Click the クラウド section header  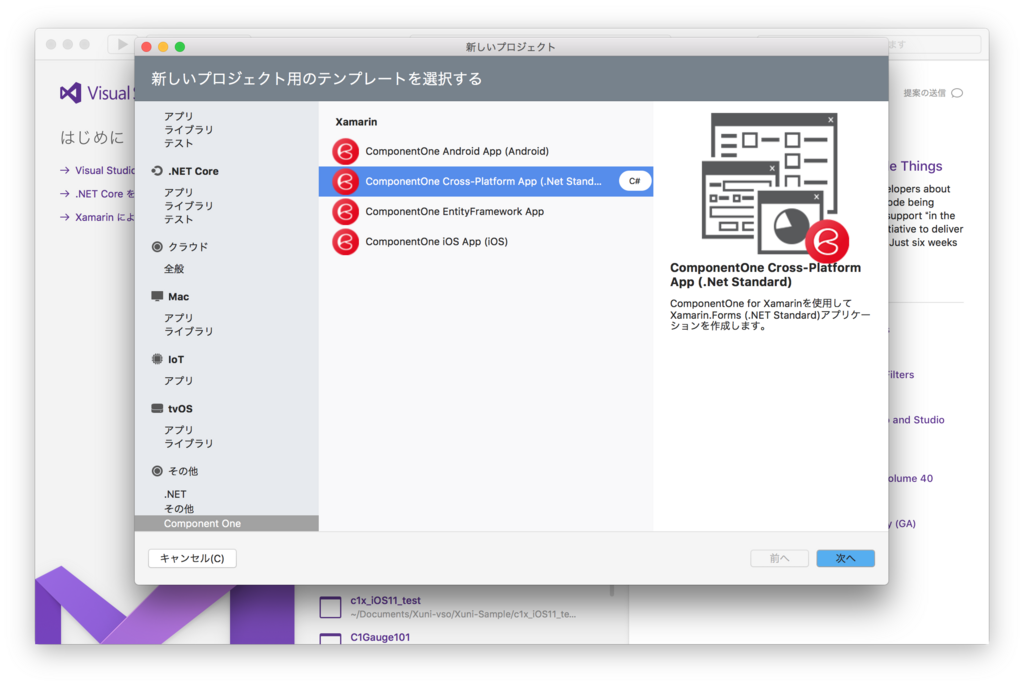tap(188, 247)
